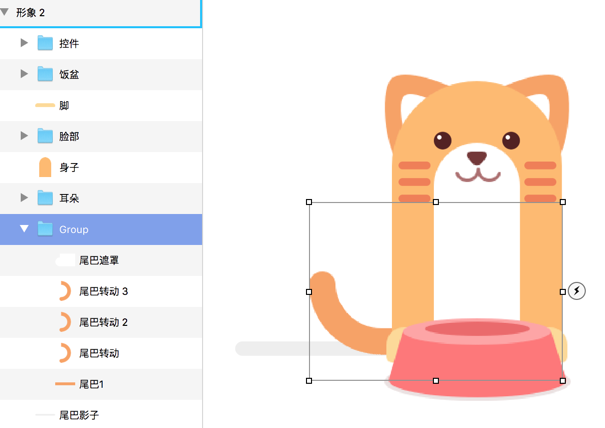Expand the 饭盆 folder arrow
Image resolution: width=605 pixels, height=428 pixels.
point(24,74)
